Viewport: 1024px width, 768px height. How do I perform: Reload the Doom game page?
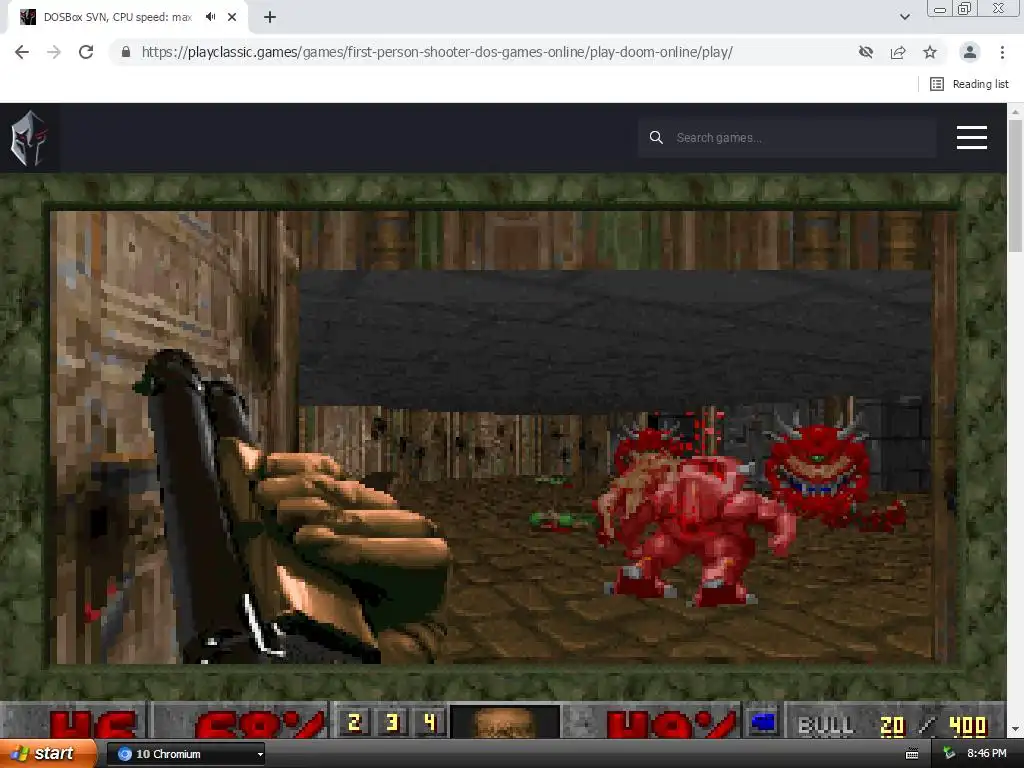click(x=86, y=52)
